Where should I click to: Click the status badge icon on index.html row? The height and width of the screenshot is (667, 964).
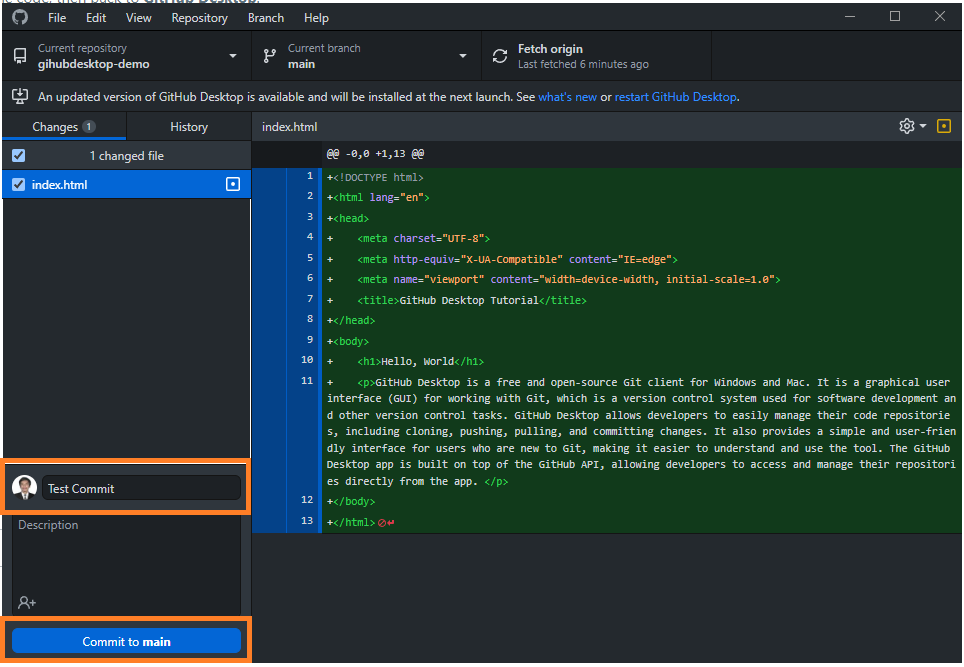(233, 184)
